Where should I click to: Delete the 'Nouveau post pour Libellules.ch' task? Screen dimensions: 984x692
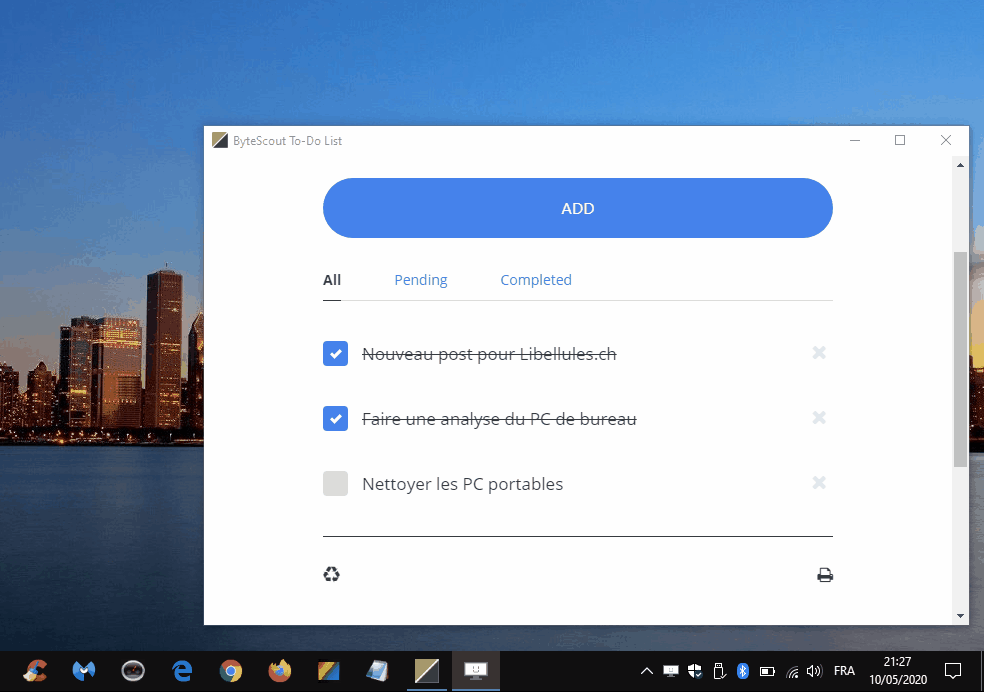point(819,353)
